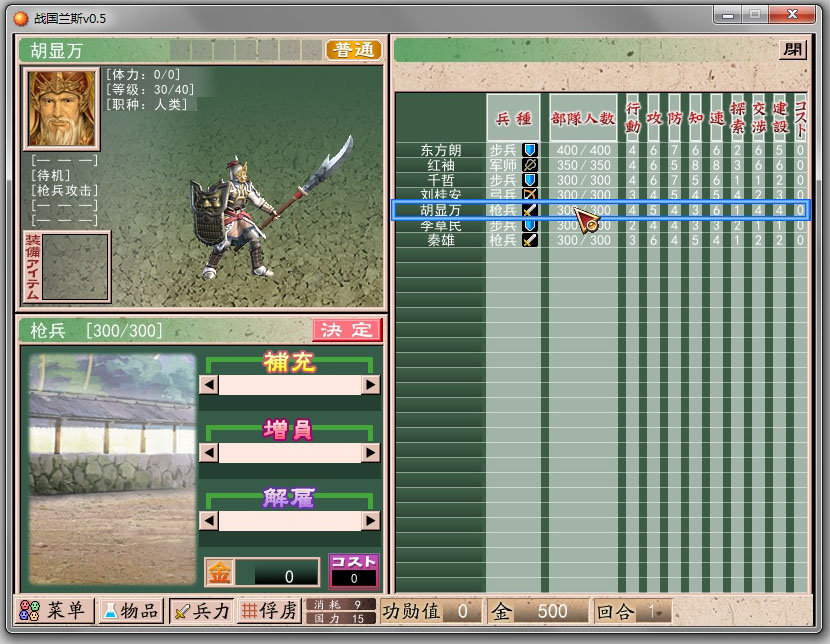
Task: Sort by 部隊人数 column header
Action: tap(583, 117)
